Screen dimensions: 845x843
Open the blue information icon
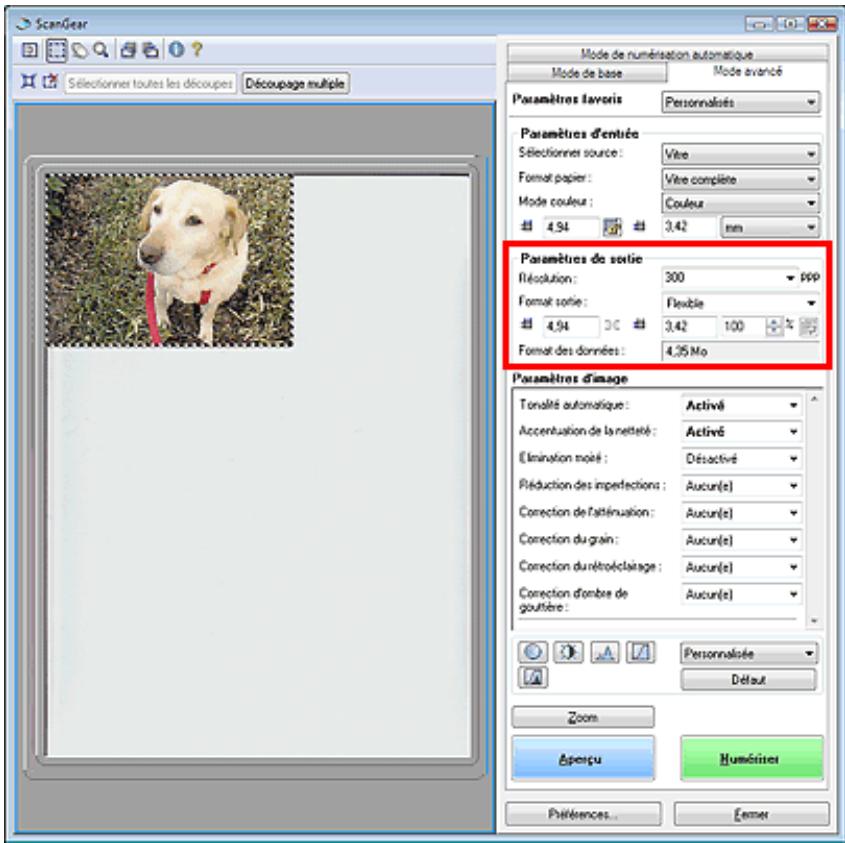click(x=176, y=50)
